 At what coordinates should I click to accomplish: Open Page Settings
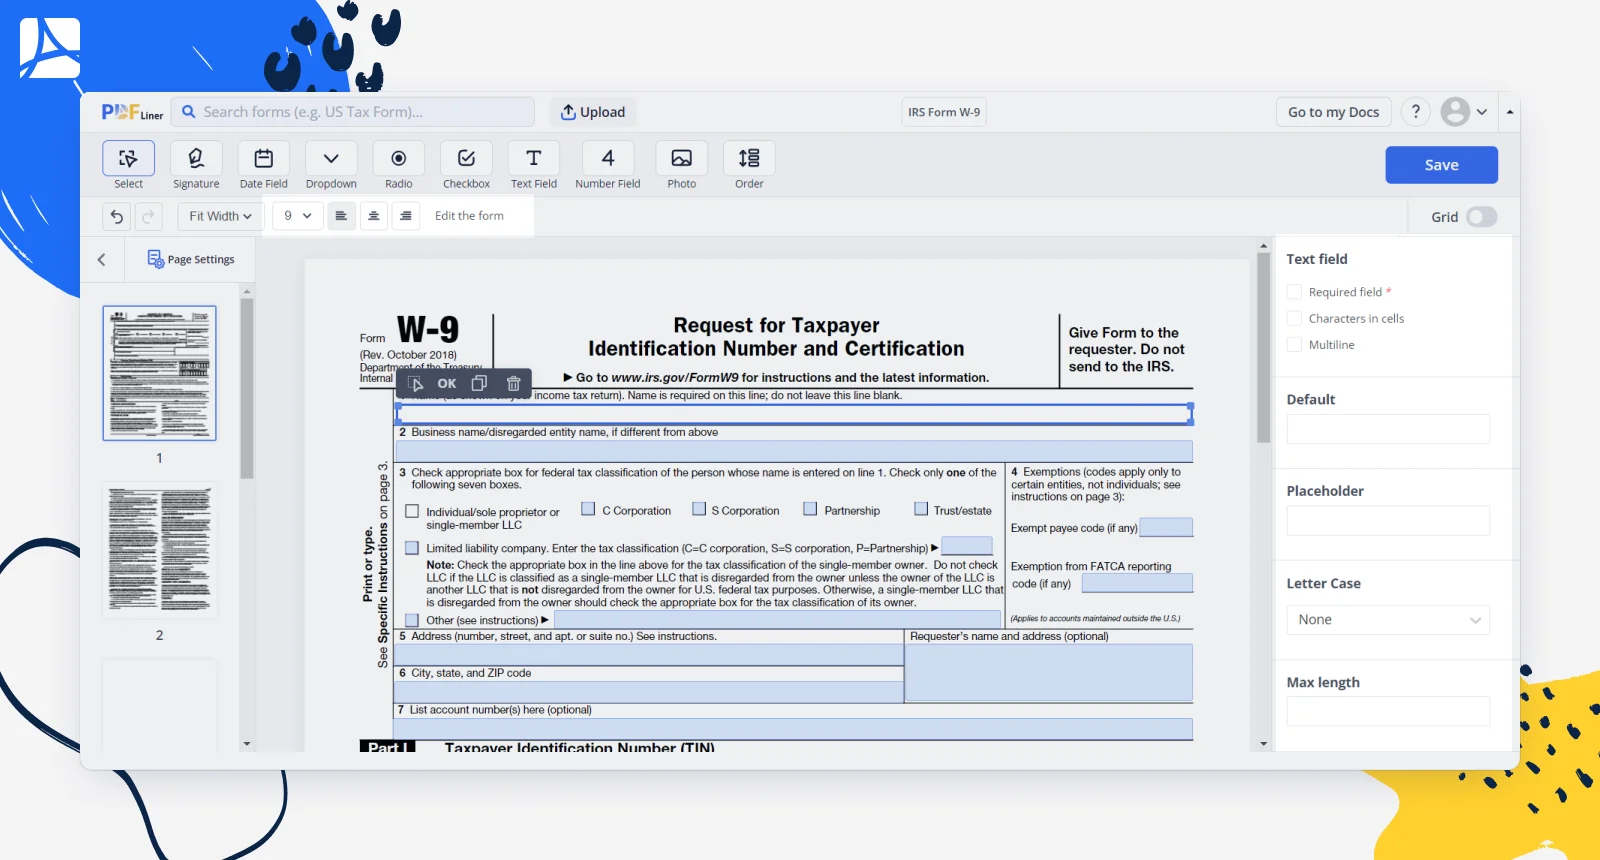pos(191,259)
